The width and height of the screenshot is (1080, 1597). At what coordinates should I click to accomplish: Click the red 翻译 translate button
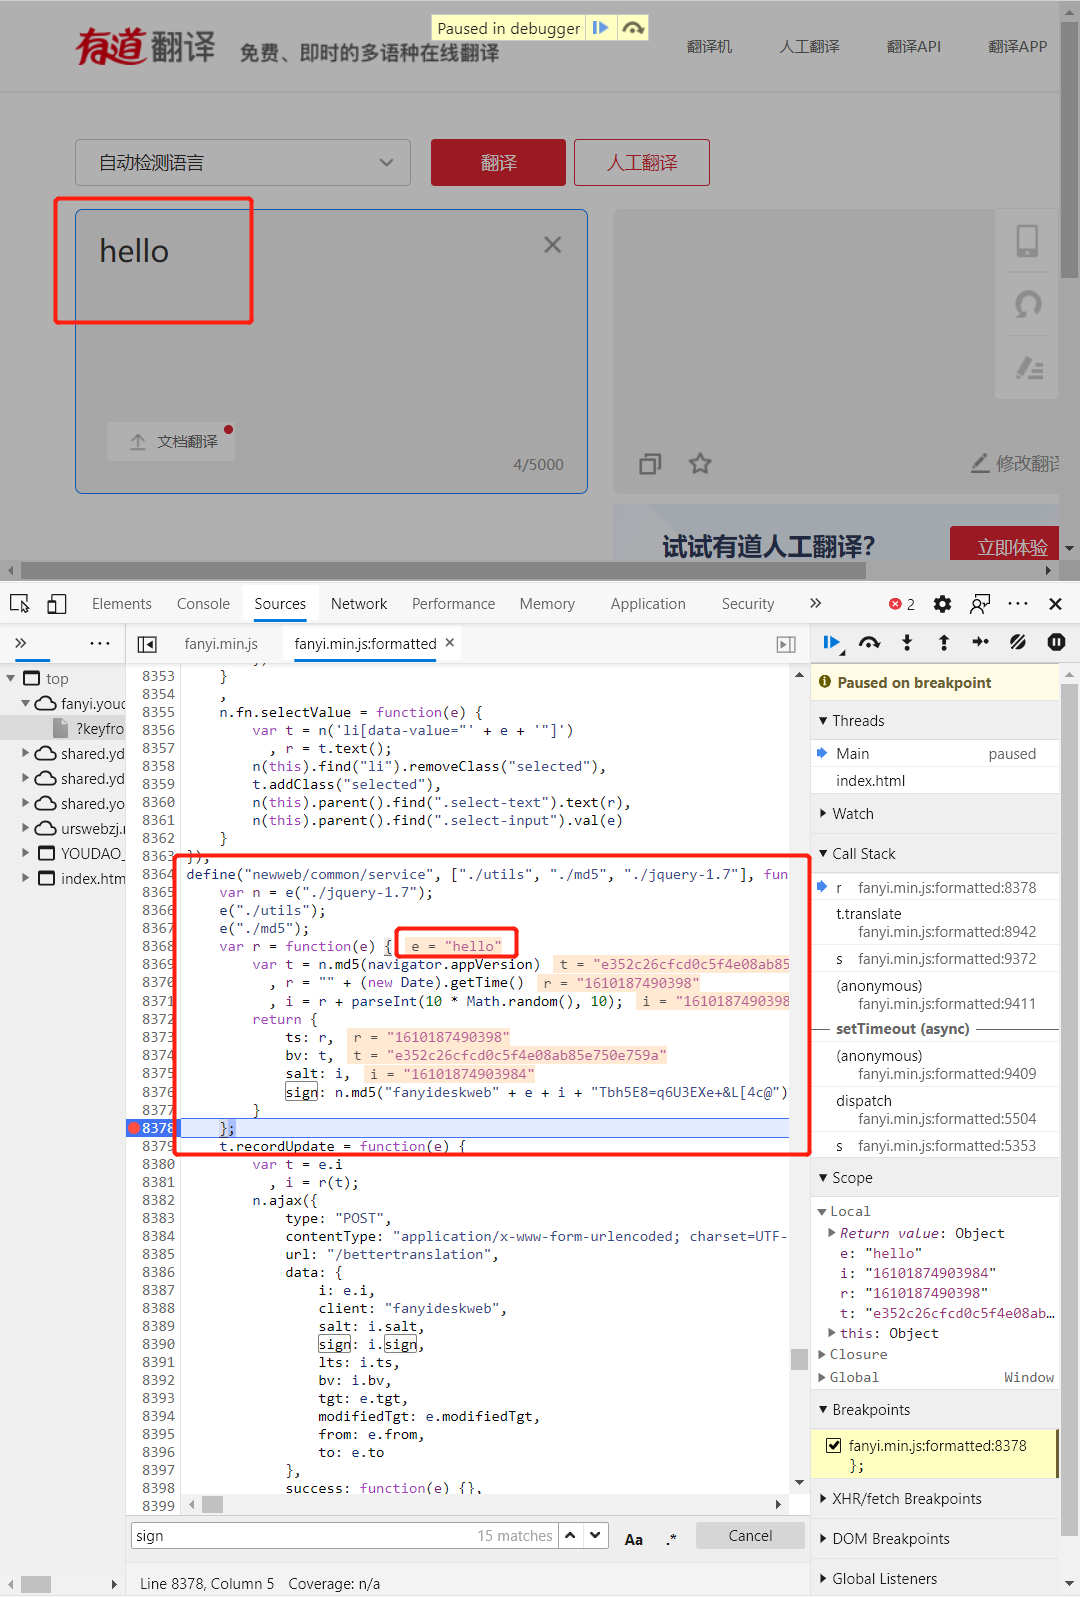498,162
